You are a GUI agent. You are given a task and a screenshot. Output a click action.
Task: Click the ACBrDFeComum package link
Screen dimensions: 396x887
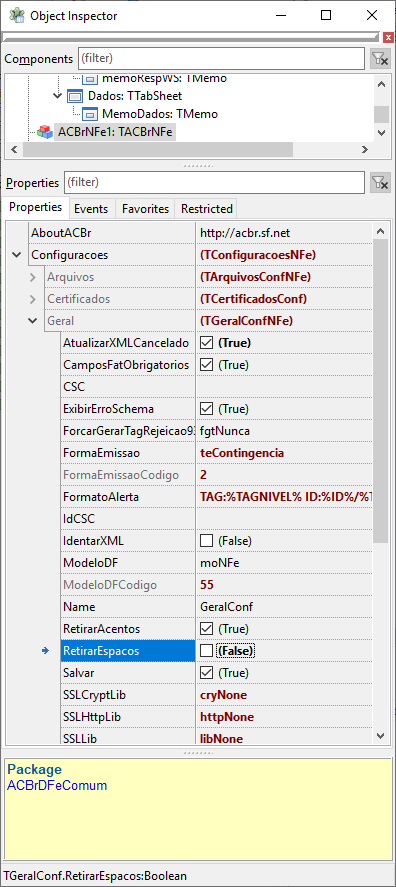57,786
